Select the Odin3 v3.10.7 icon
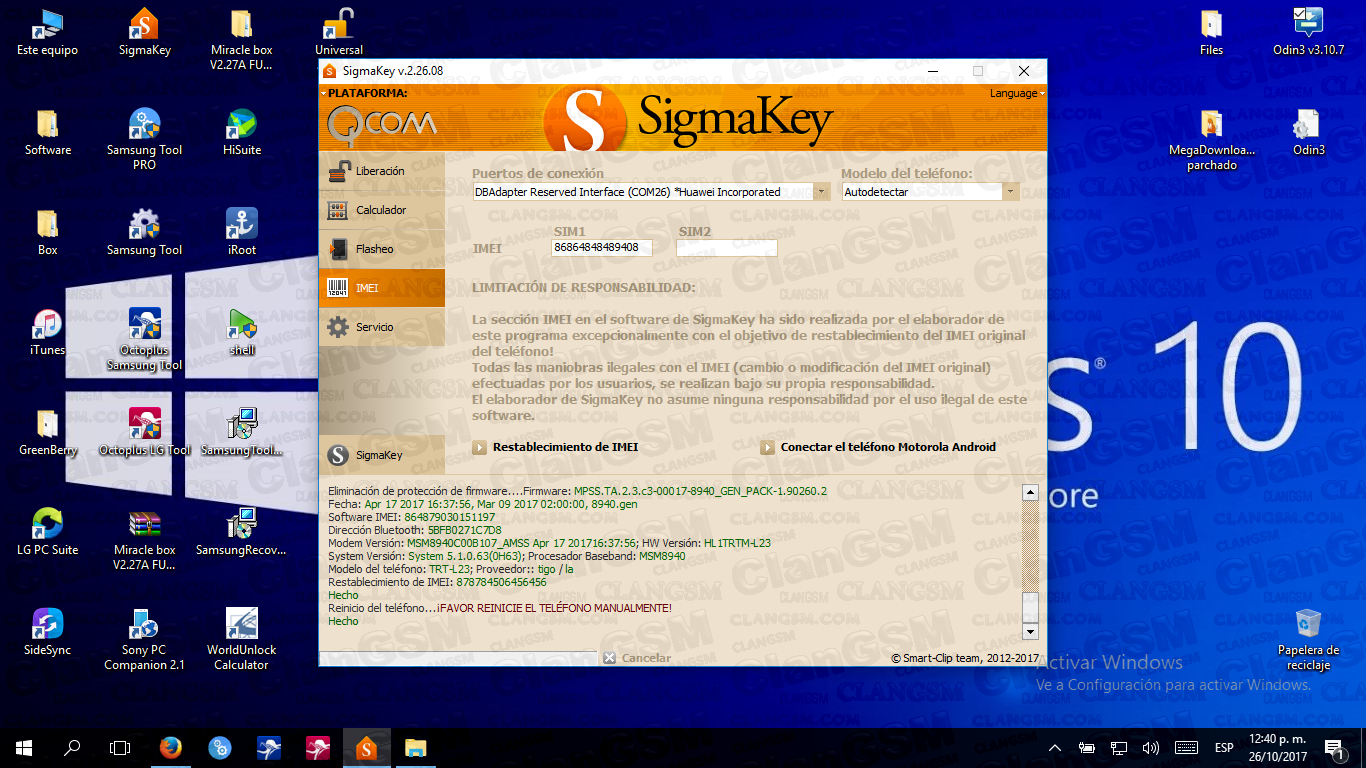Image resolution: width=1366 pixels, height=768 pixels. (1308, 32)
